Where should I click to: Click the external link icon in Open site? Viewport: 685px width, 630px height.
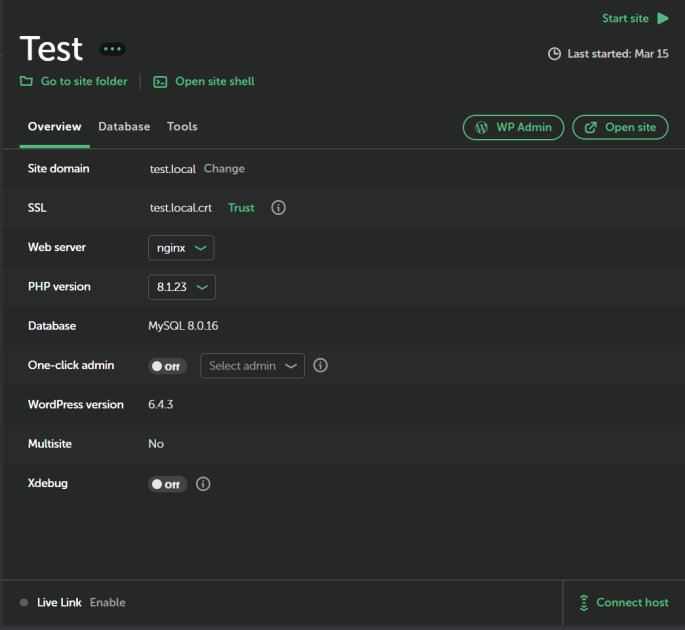click(591, 128)
